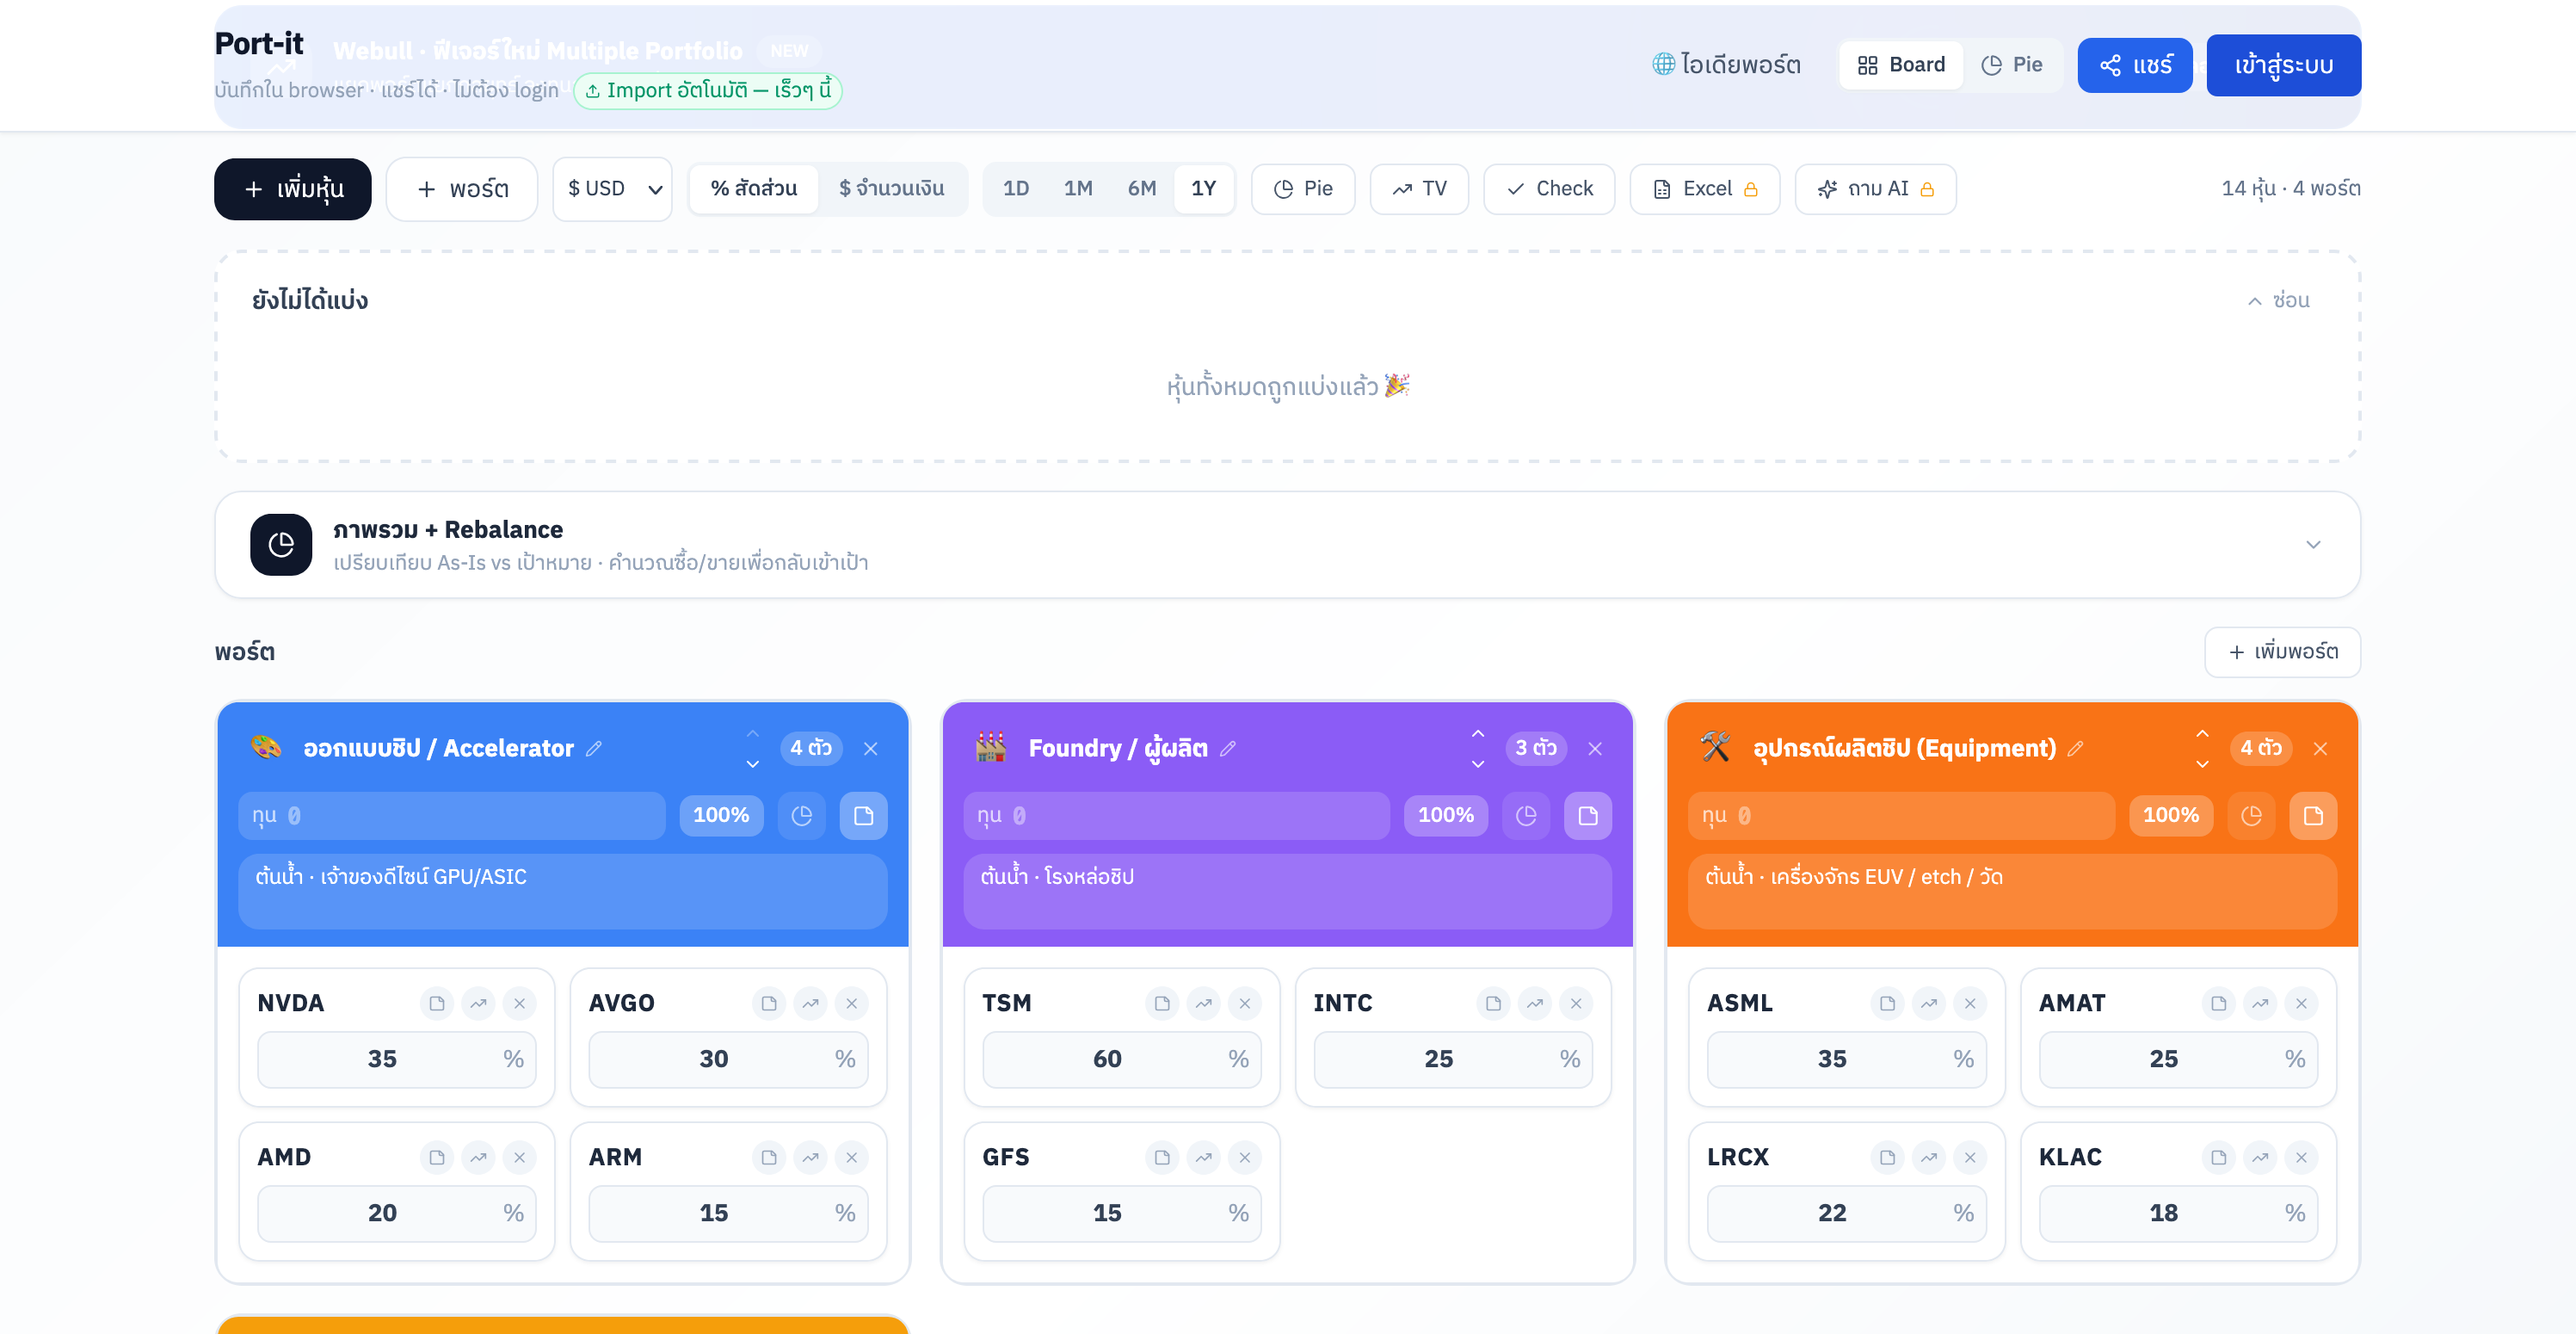Screen dimensions: 2576x1334
Task: Open the USD currency dropdown
Action: point(612,188)
